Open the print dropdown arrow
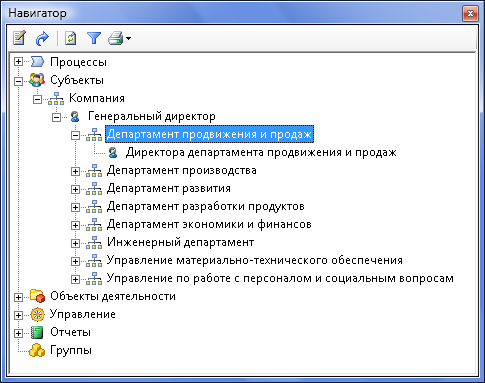 128,39
